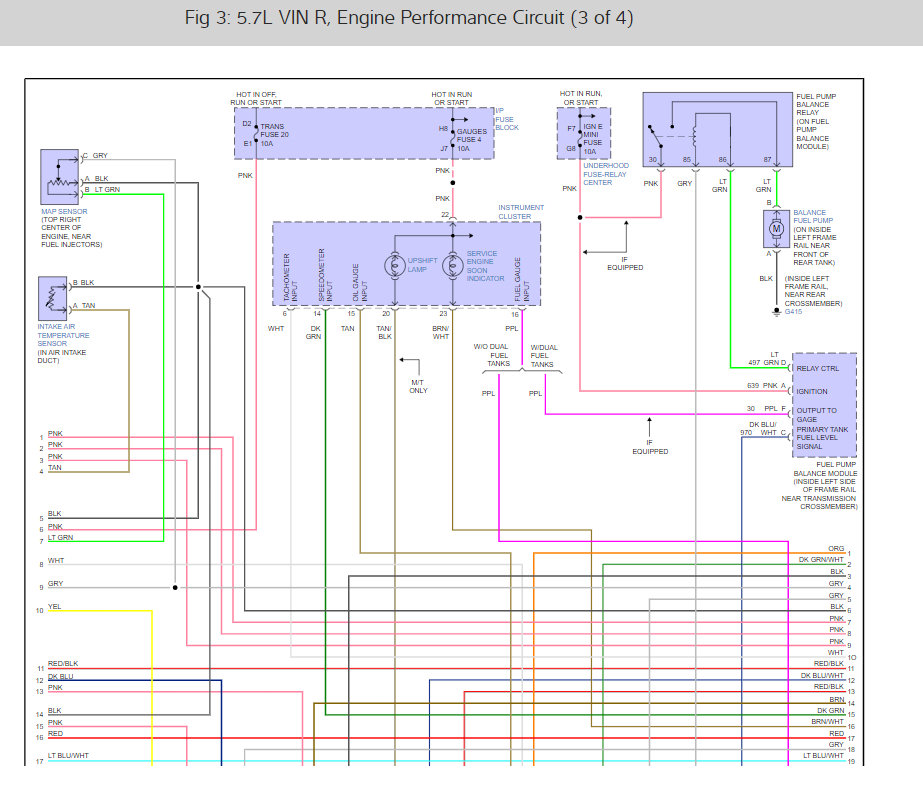Click the GAUGES fuse 4 fuse symbol
This screenshot has height=786, width=923.
point(452,138)
